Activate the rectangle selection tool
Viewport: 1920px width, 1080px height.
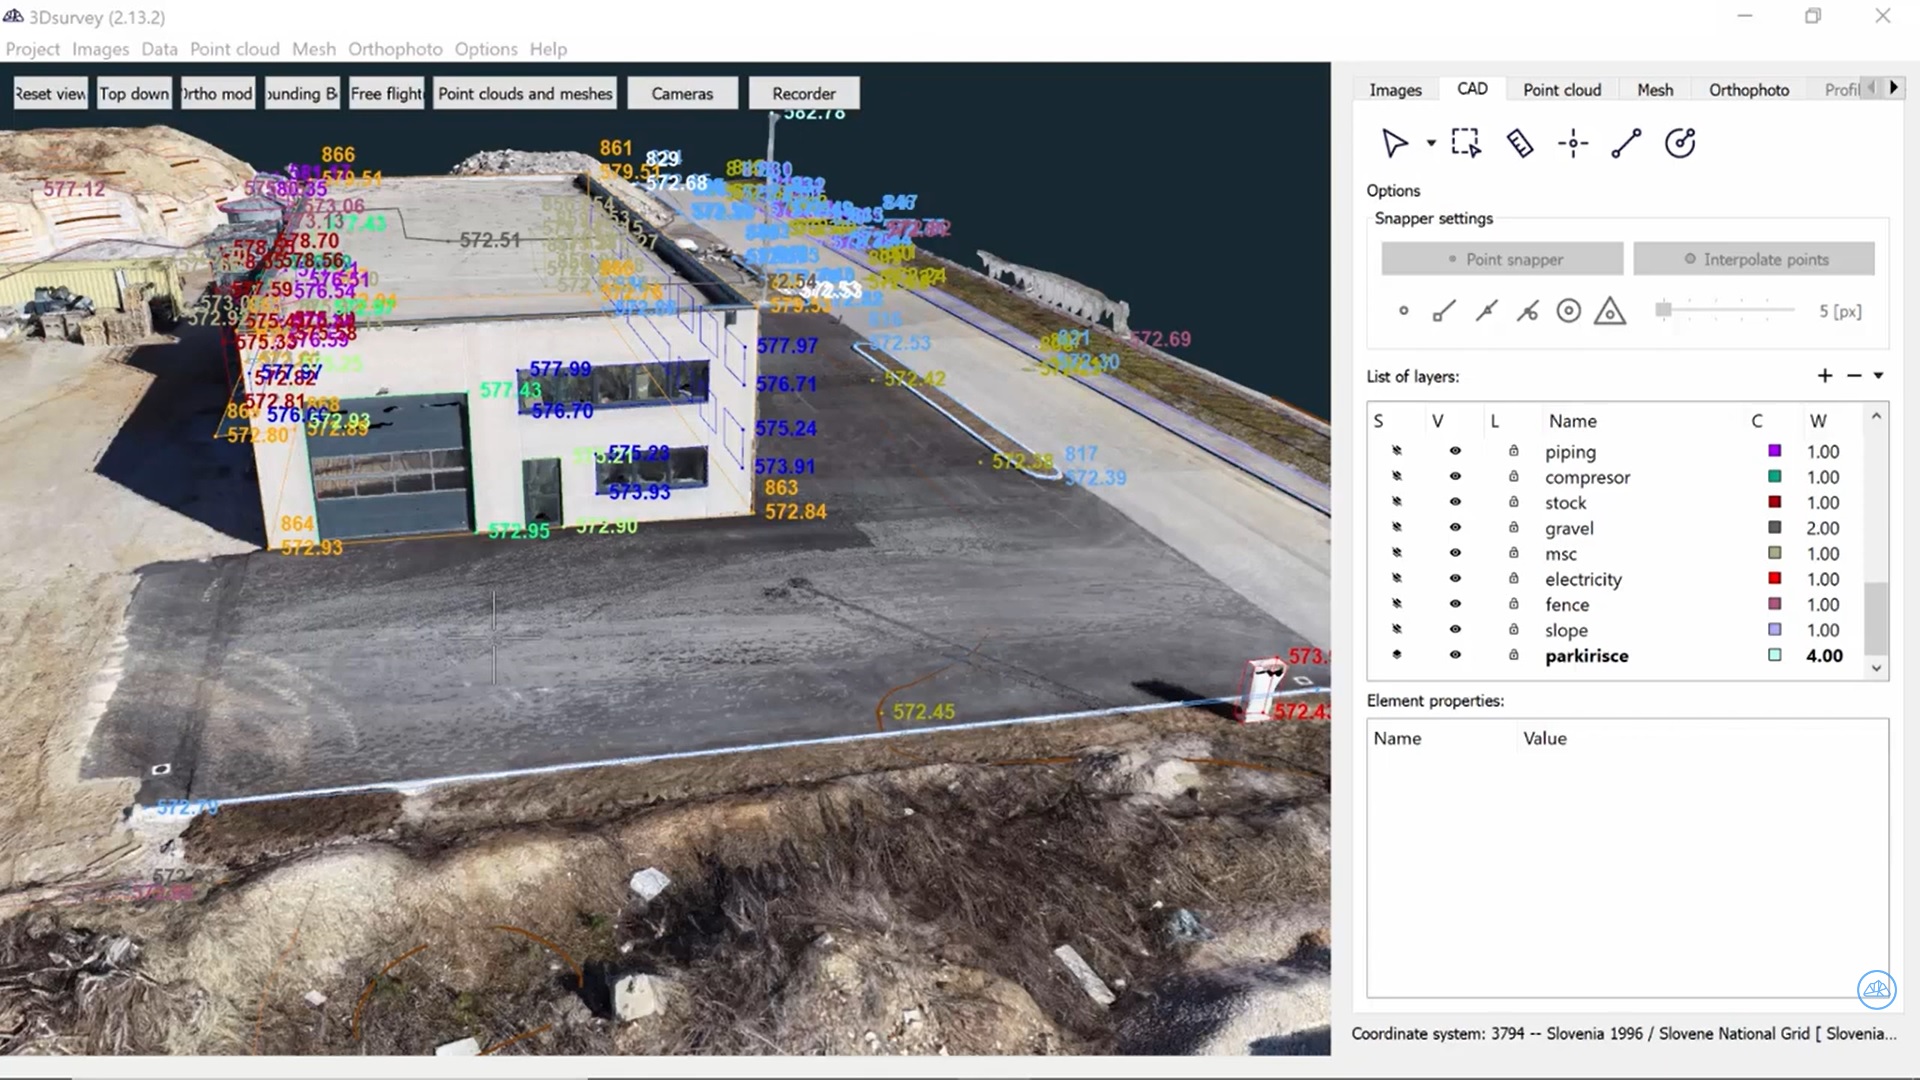pos(1465,143)
